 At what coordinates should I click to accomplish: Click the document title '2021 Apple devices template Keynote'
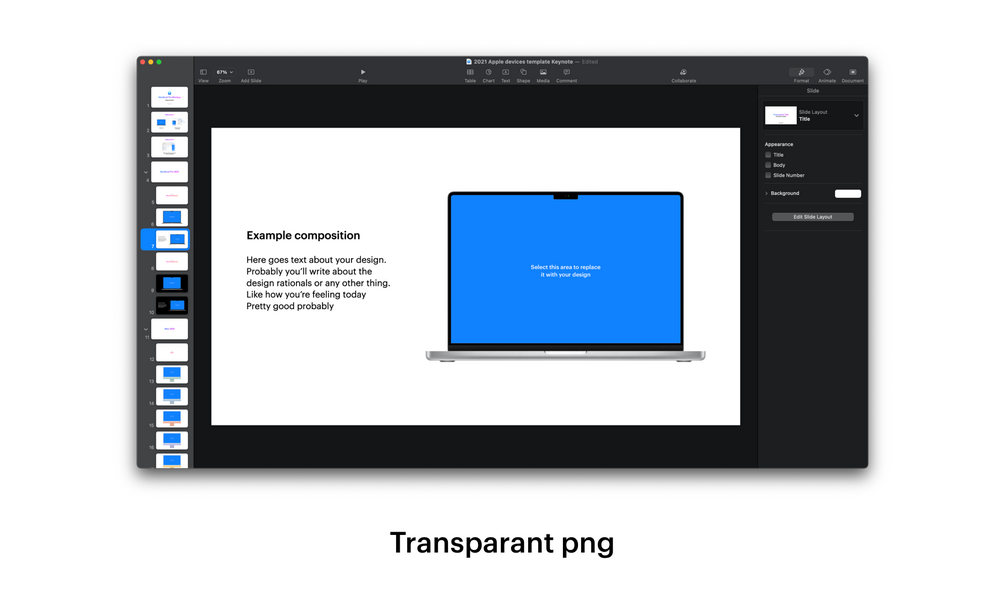(523, 62)
